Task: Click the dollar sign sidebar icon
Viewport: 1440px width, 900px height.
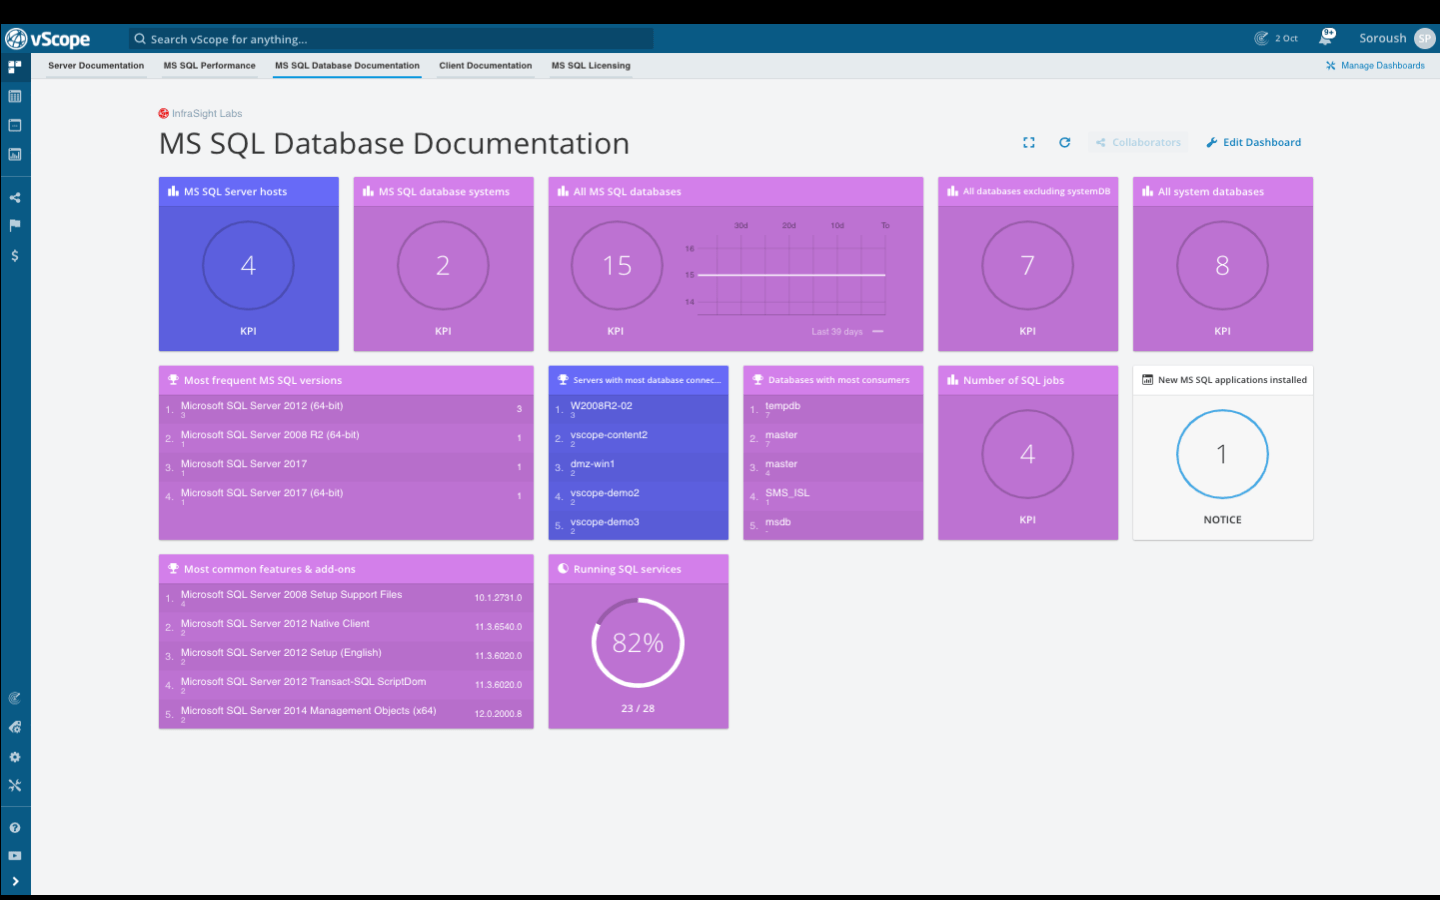Action: click(x=14, y=256)
